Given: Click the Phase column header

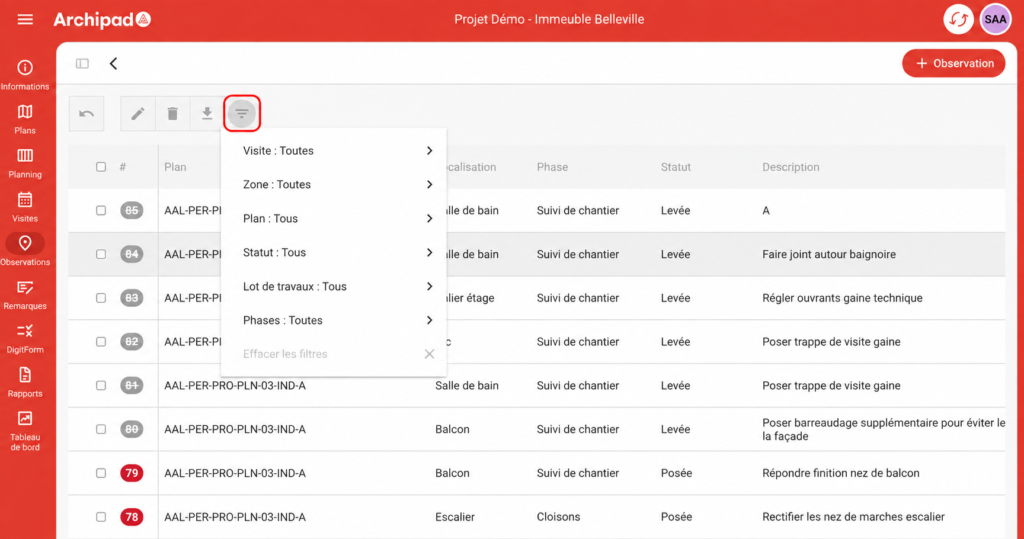Looking at the screenshot, I should (x=552, y=167).
